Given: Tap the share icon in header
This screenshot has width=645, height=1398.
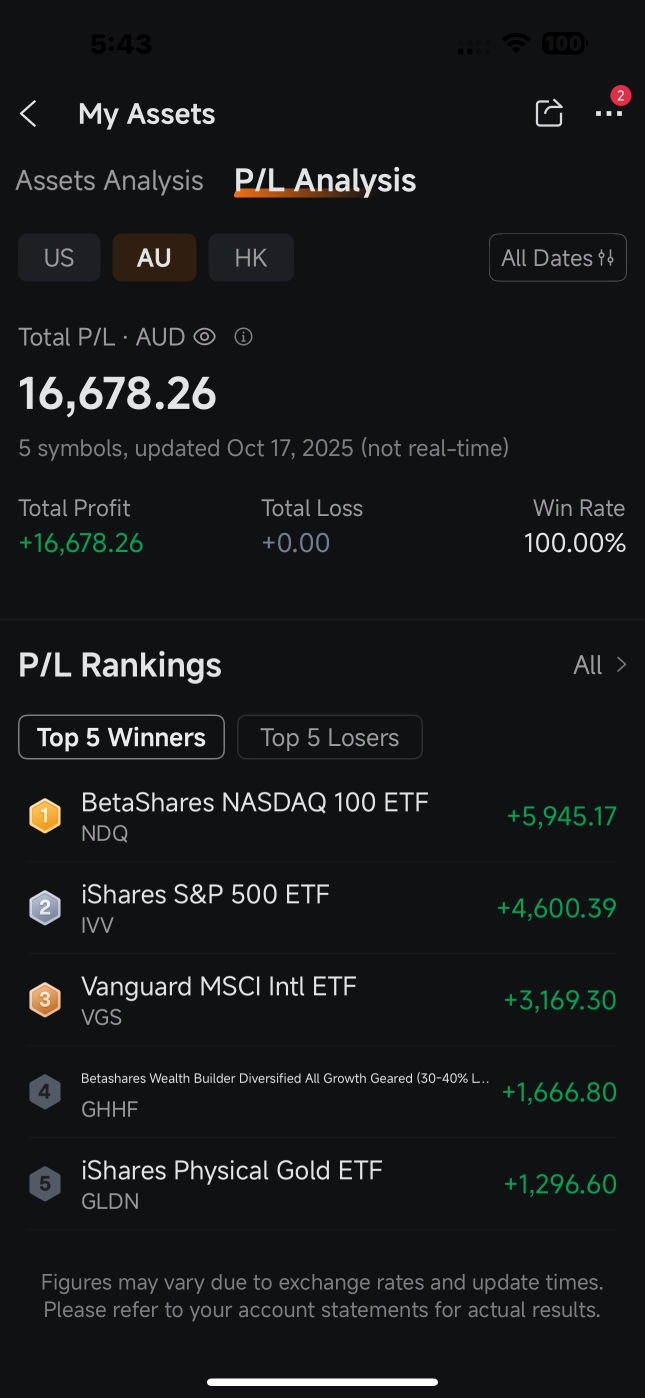Looking at the screenshot, I should pyautogui.click(x=549, y=113).
